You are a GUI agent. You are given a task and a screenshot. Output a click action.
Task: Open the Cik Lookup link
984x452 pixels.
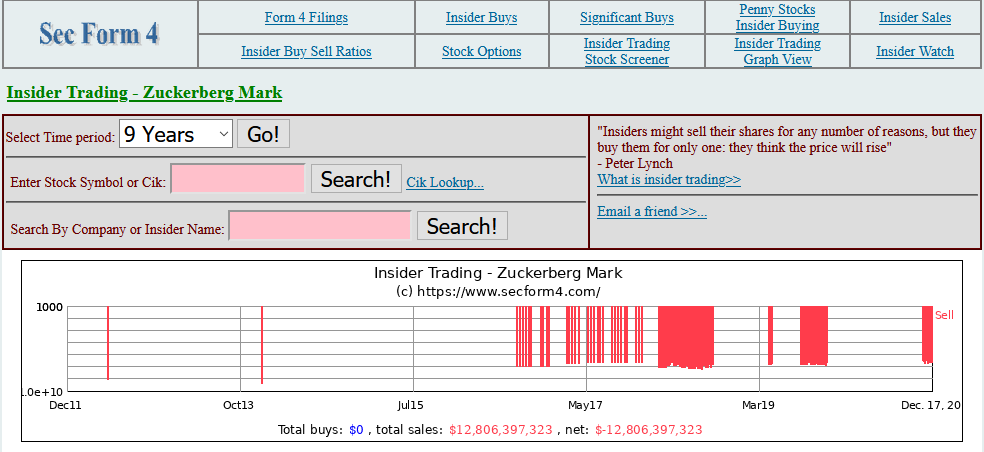click(x=445, y=183)
